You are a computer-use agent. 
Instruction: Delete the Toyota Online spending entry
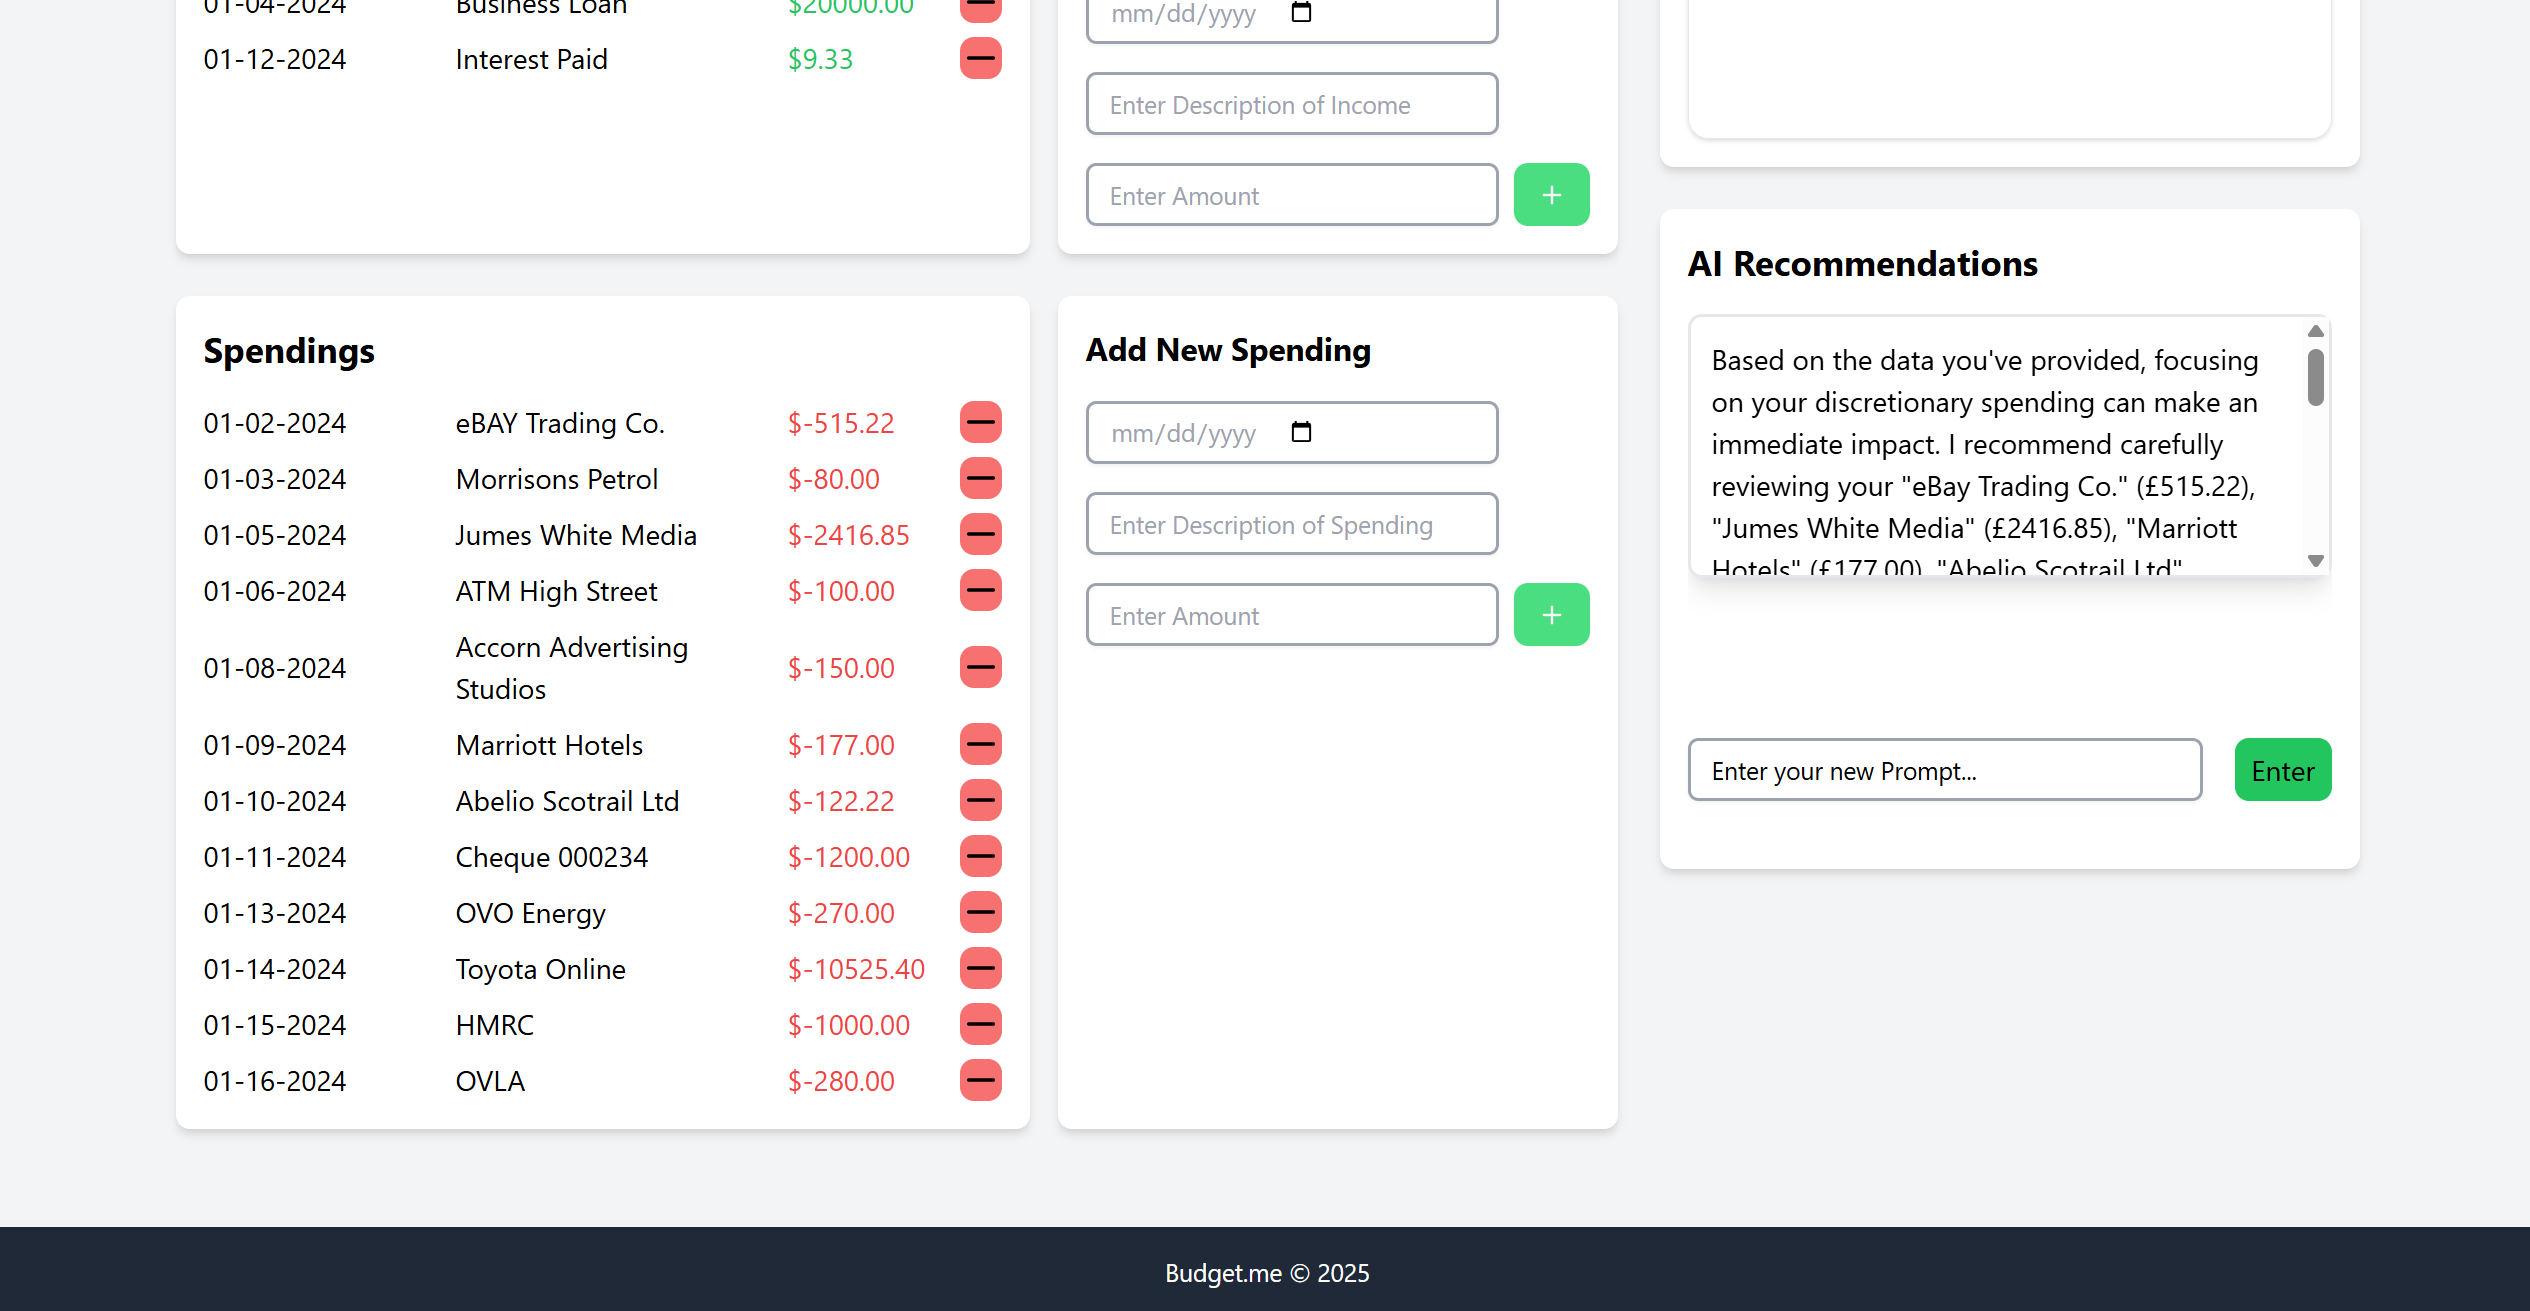980,969
